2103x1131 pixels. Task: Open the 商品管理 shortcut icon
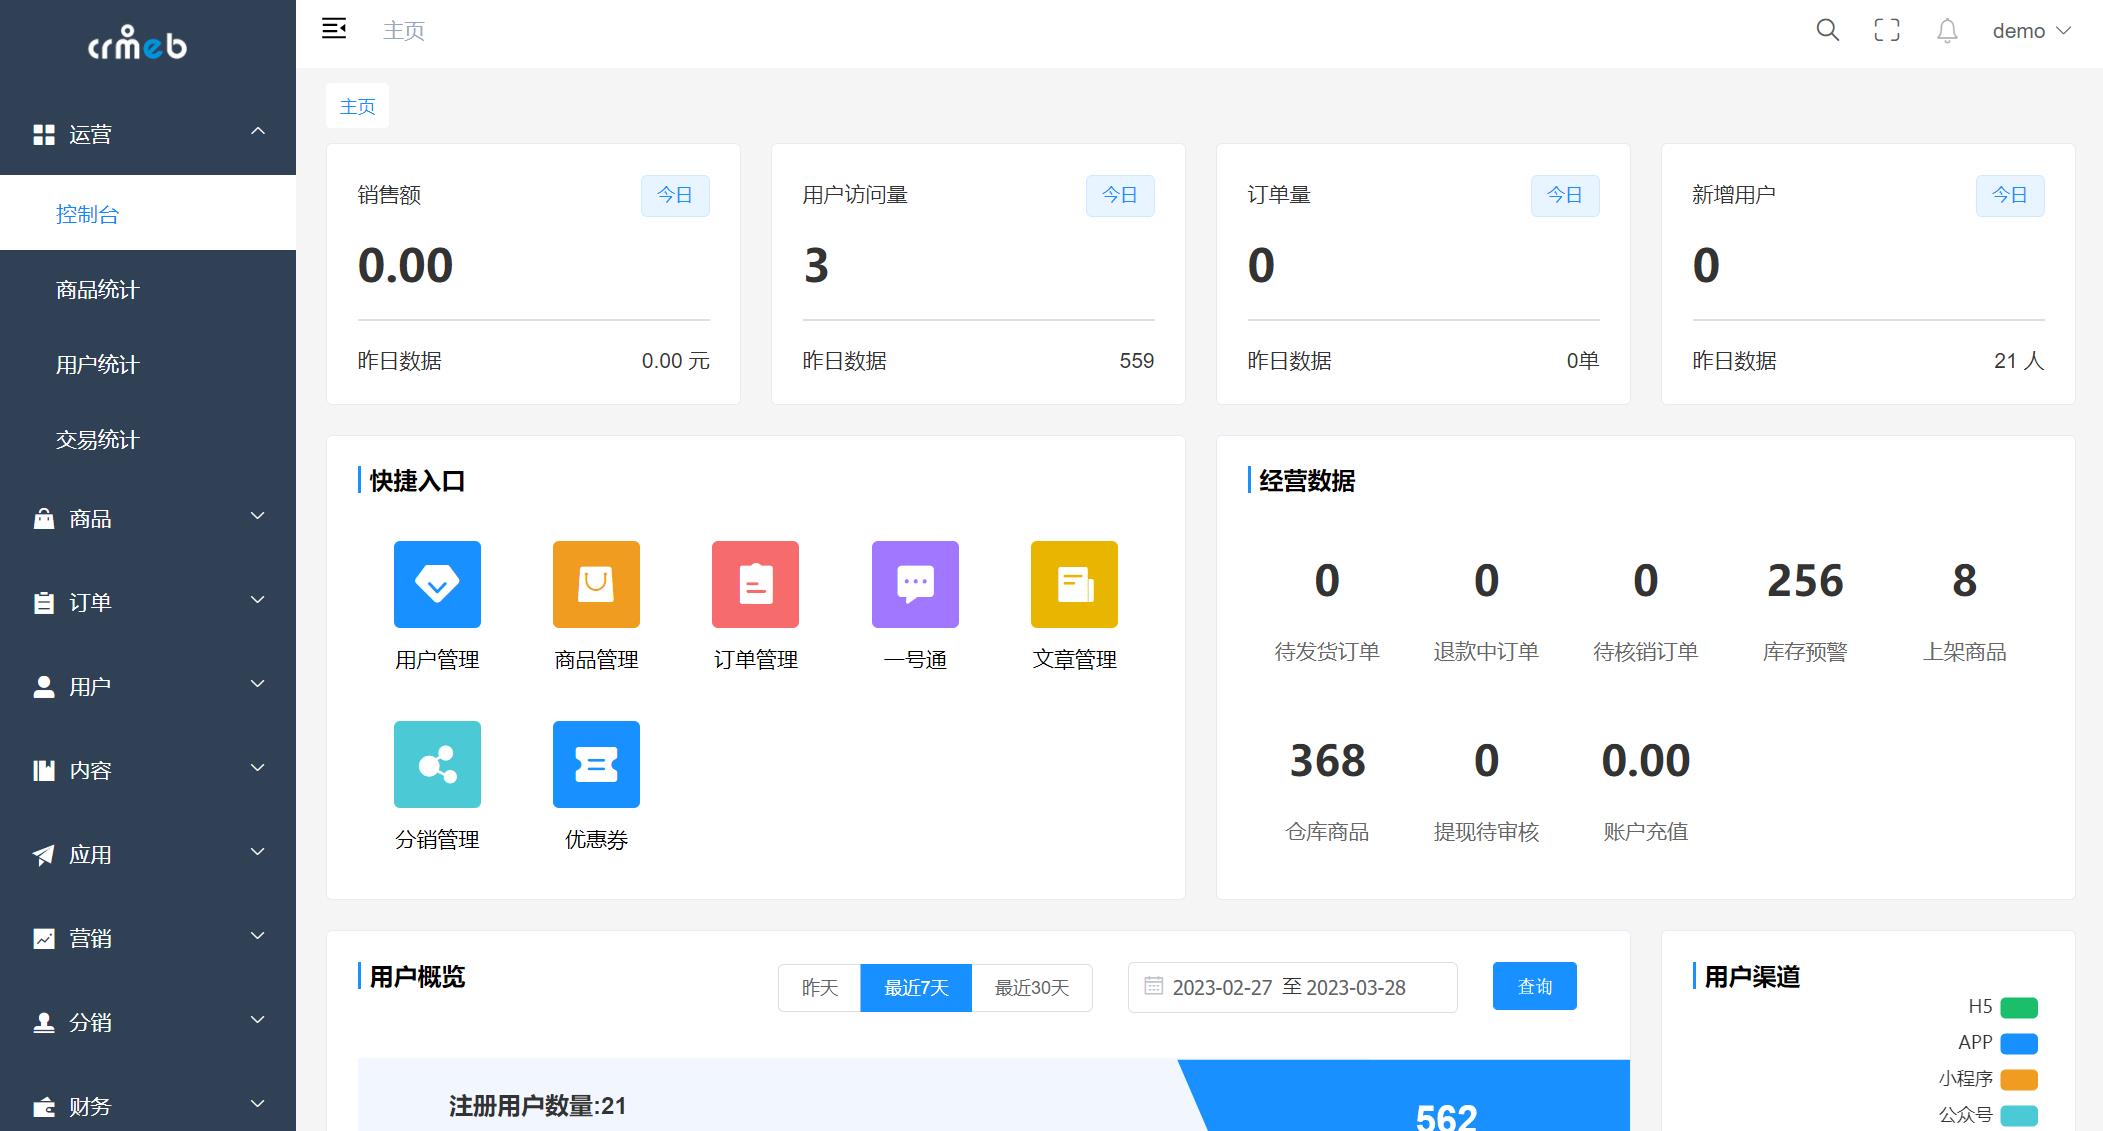tap(596, 584)
